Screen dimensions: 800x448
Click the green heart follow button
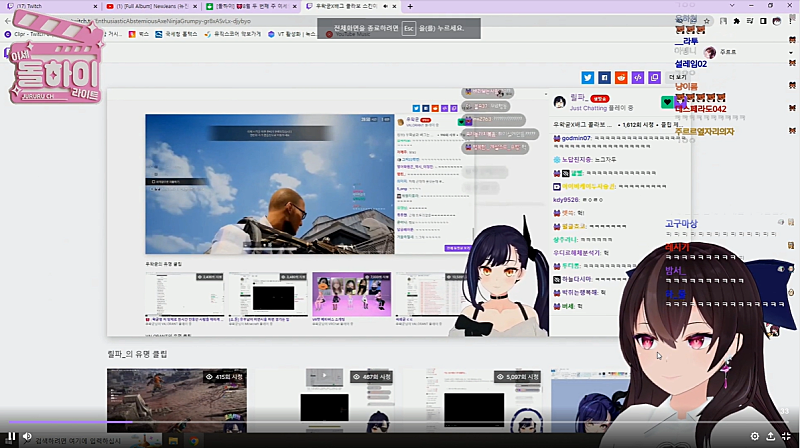point(668,101)
